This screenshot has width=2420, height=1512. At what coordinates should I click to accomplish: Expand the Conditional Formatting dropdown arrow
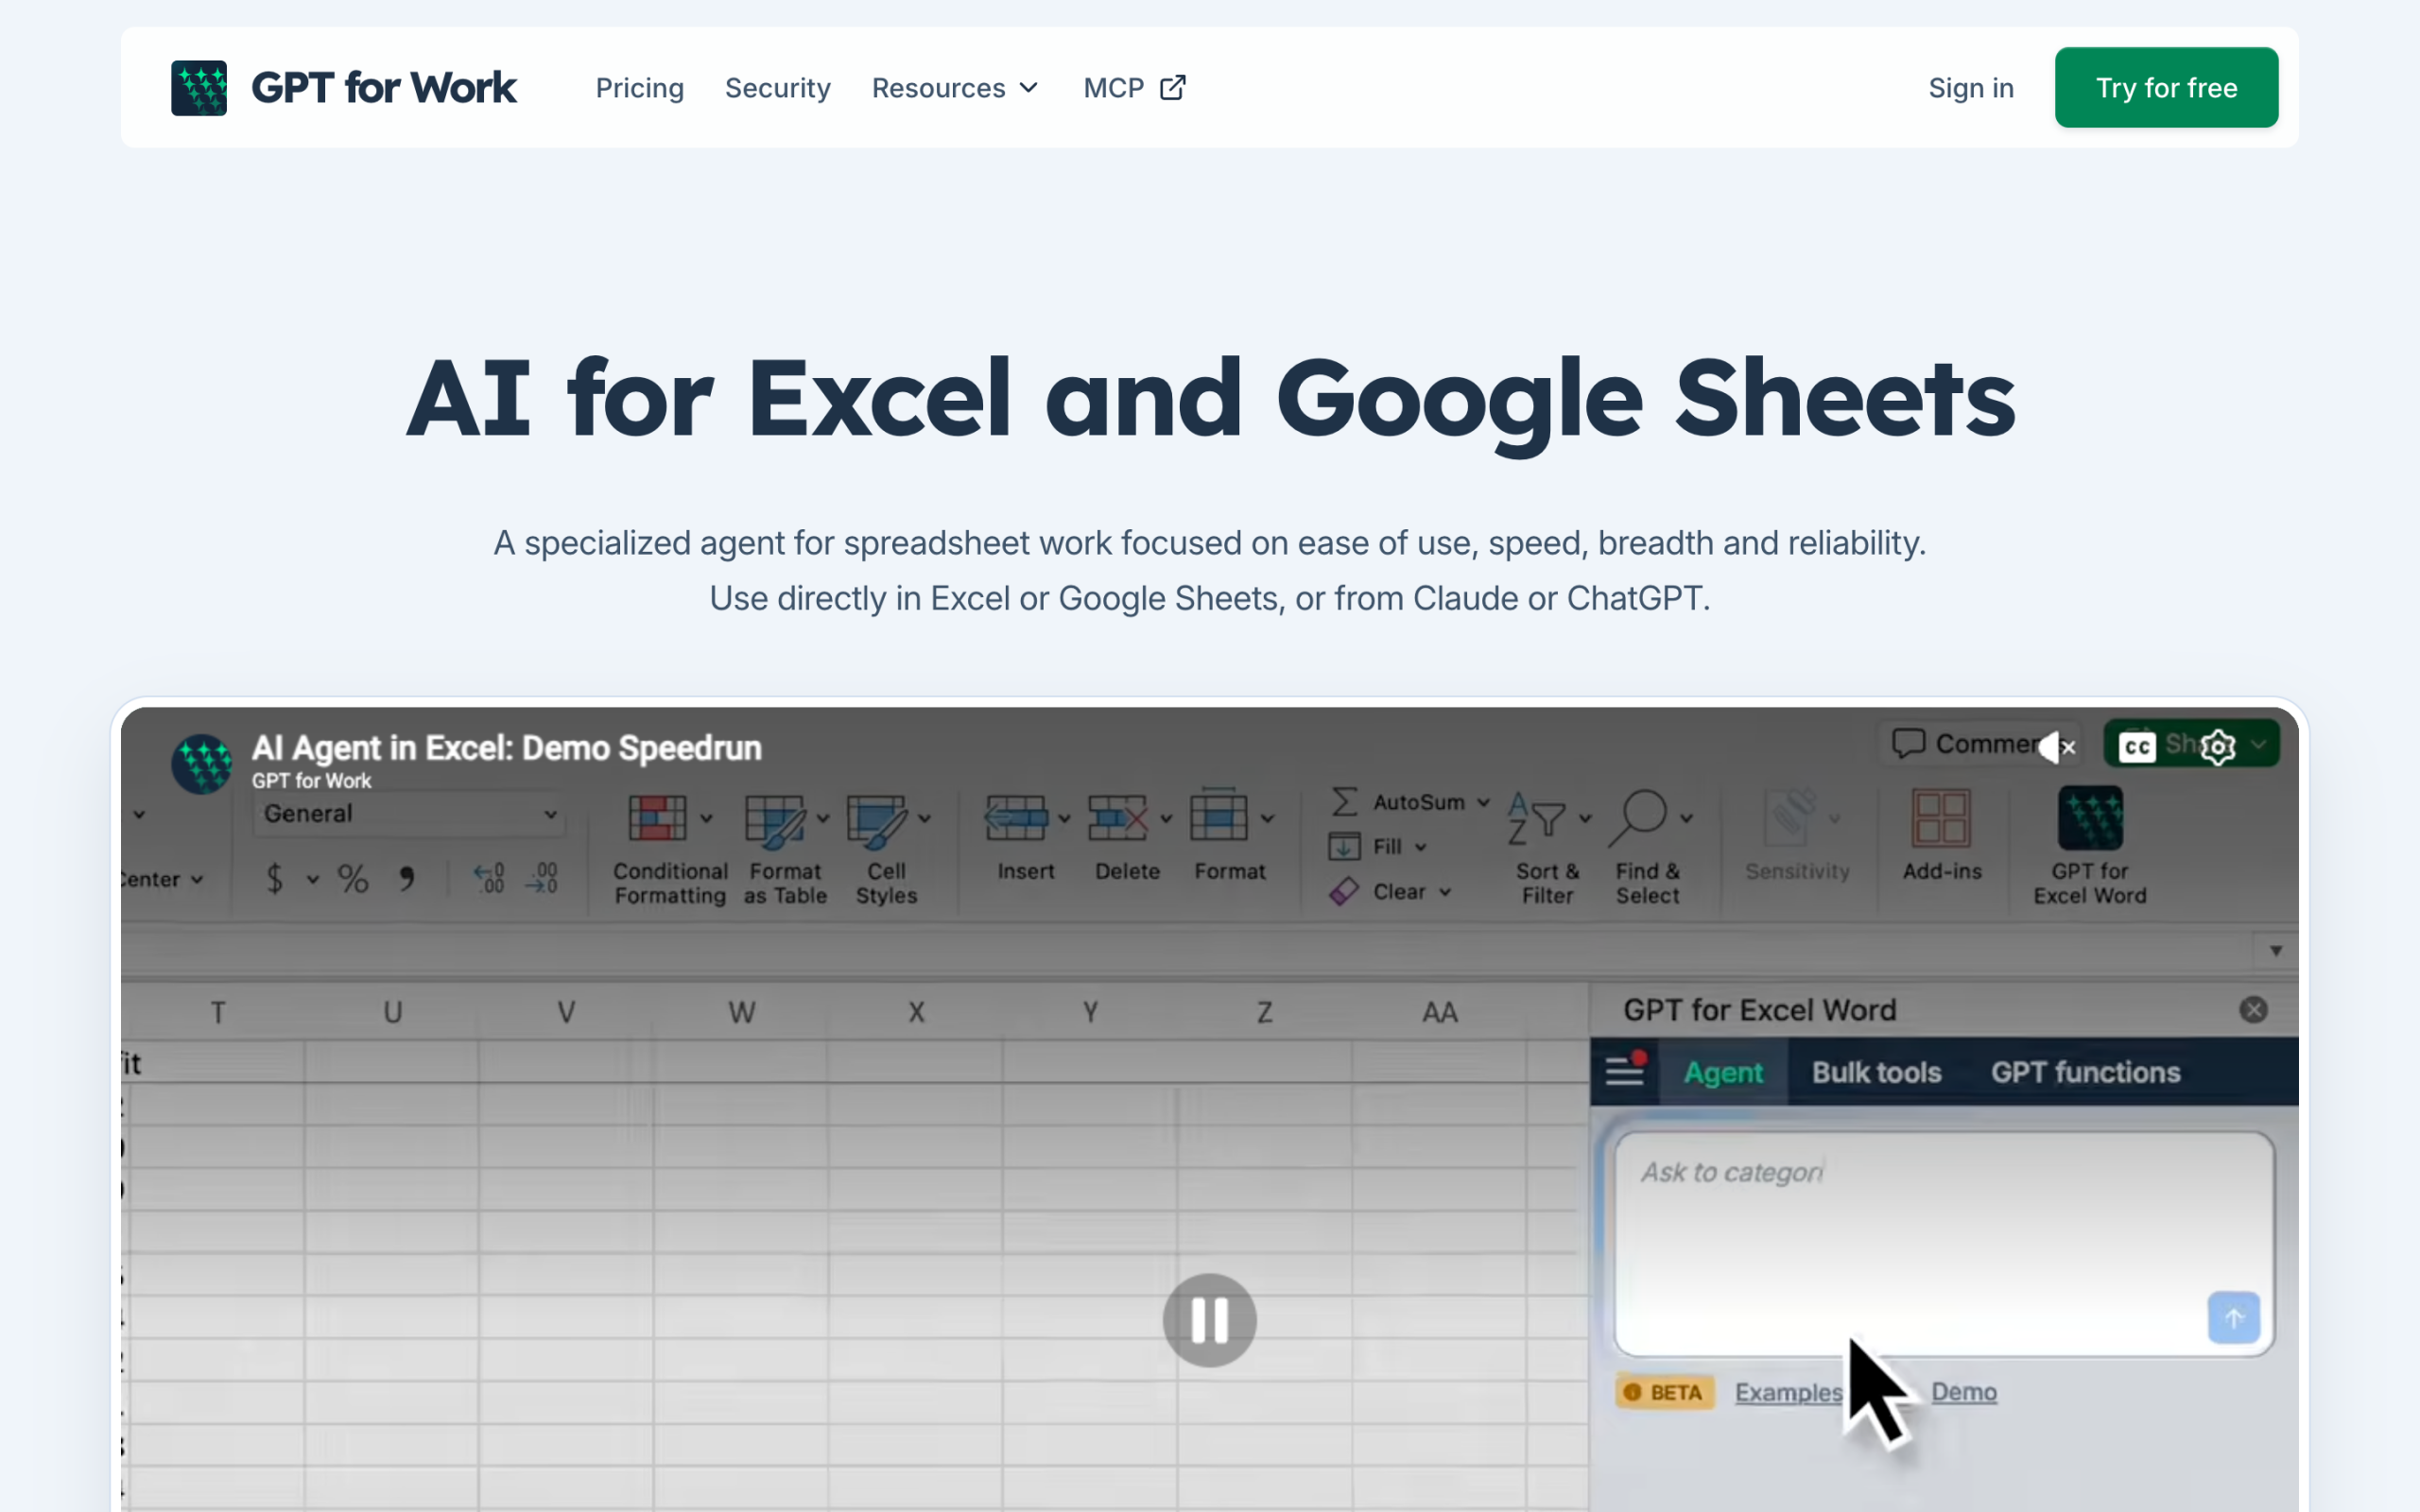coord(707,819)
